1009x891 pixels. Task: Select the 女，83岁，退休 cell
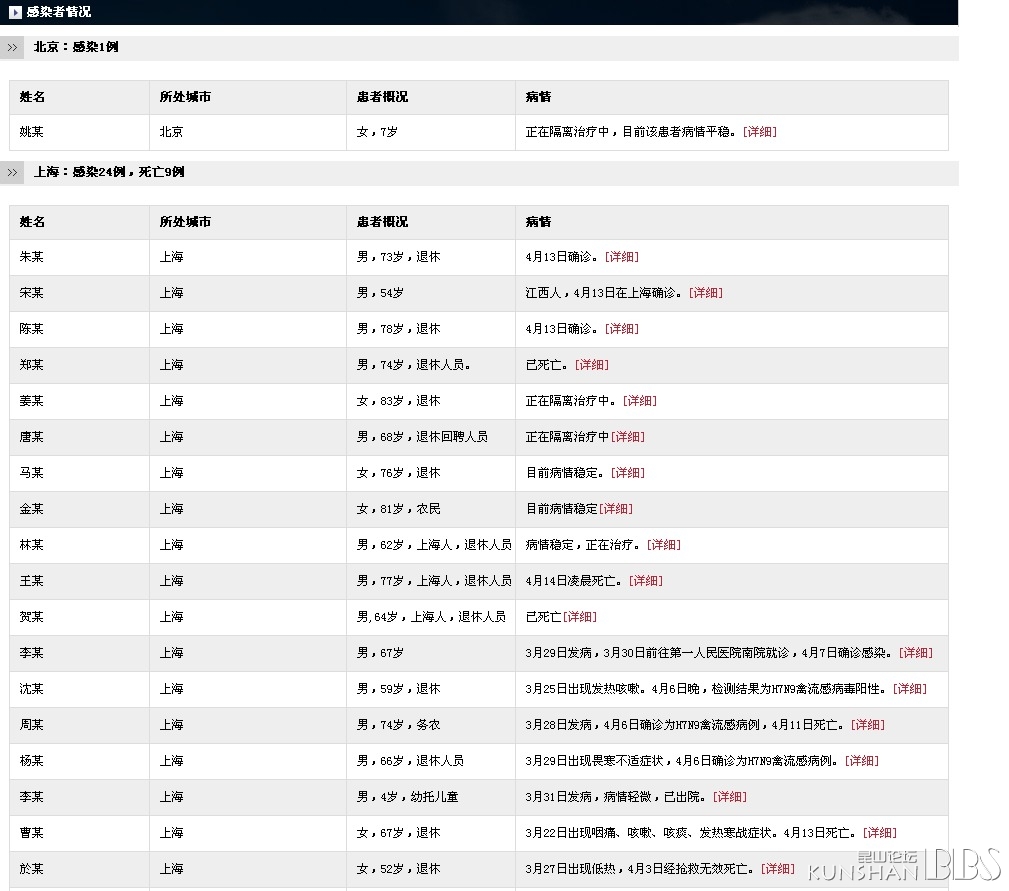pos(430,401)
